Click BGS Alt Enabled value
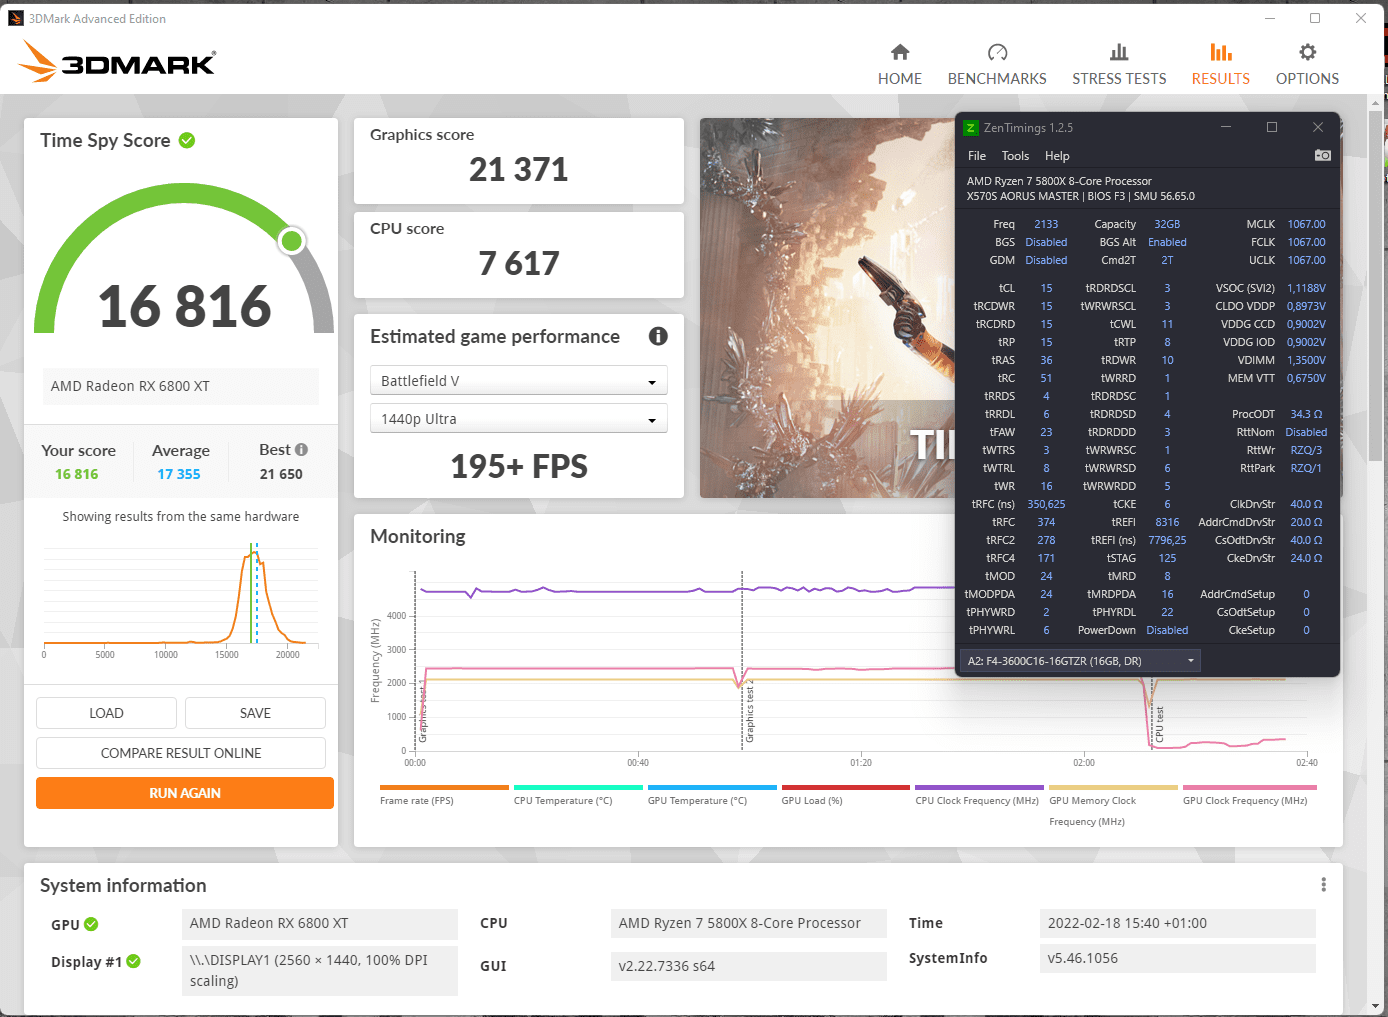 1167,242
